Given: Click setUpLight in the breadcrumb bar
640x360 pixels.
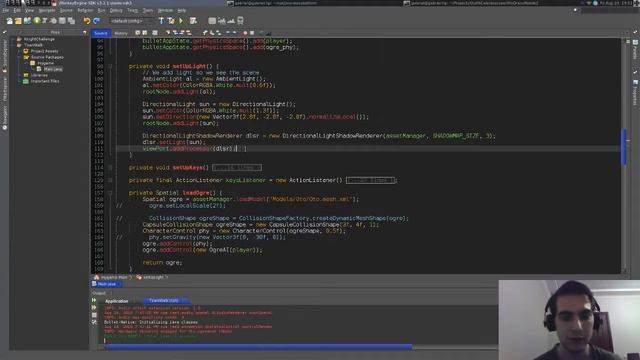Looking at the screenshot, I should click(152, 277).
